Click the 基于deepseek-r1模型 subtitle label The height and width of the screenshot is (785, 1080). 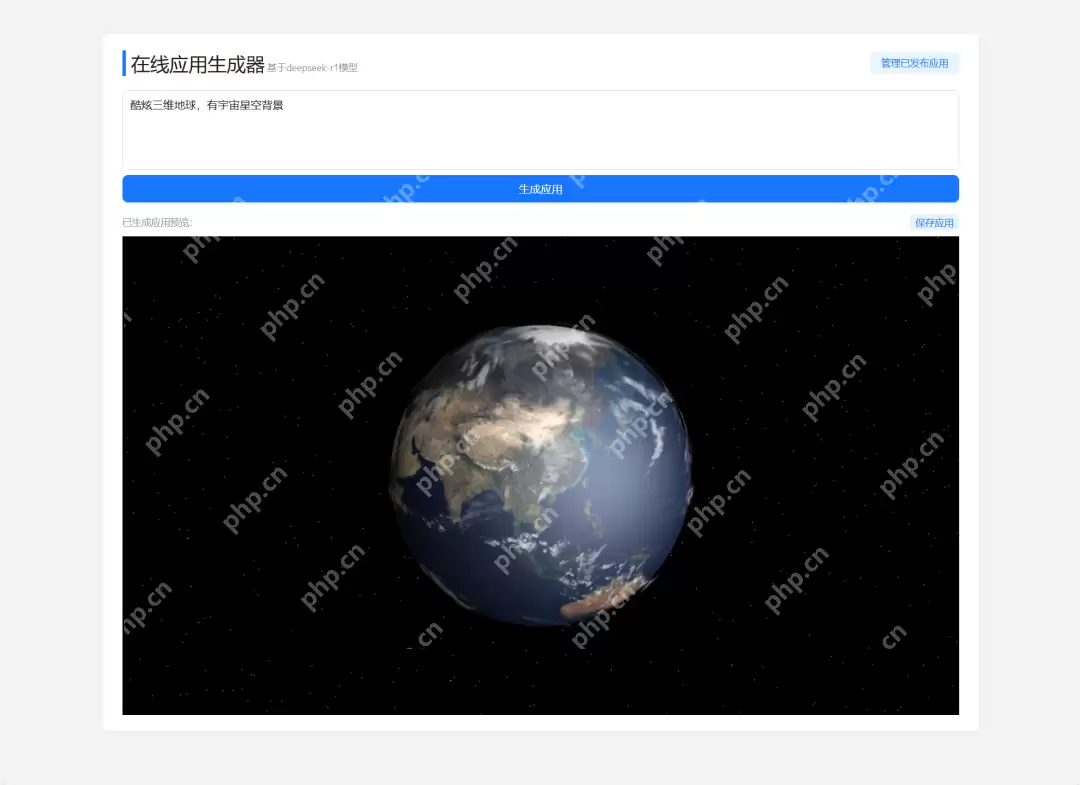coord(311,68)
